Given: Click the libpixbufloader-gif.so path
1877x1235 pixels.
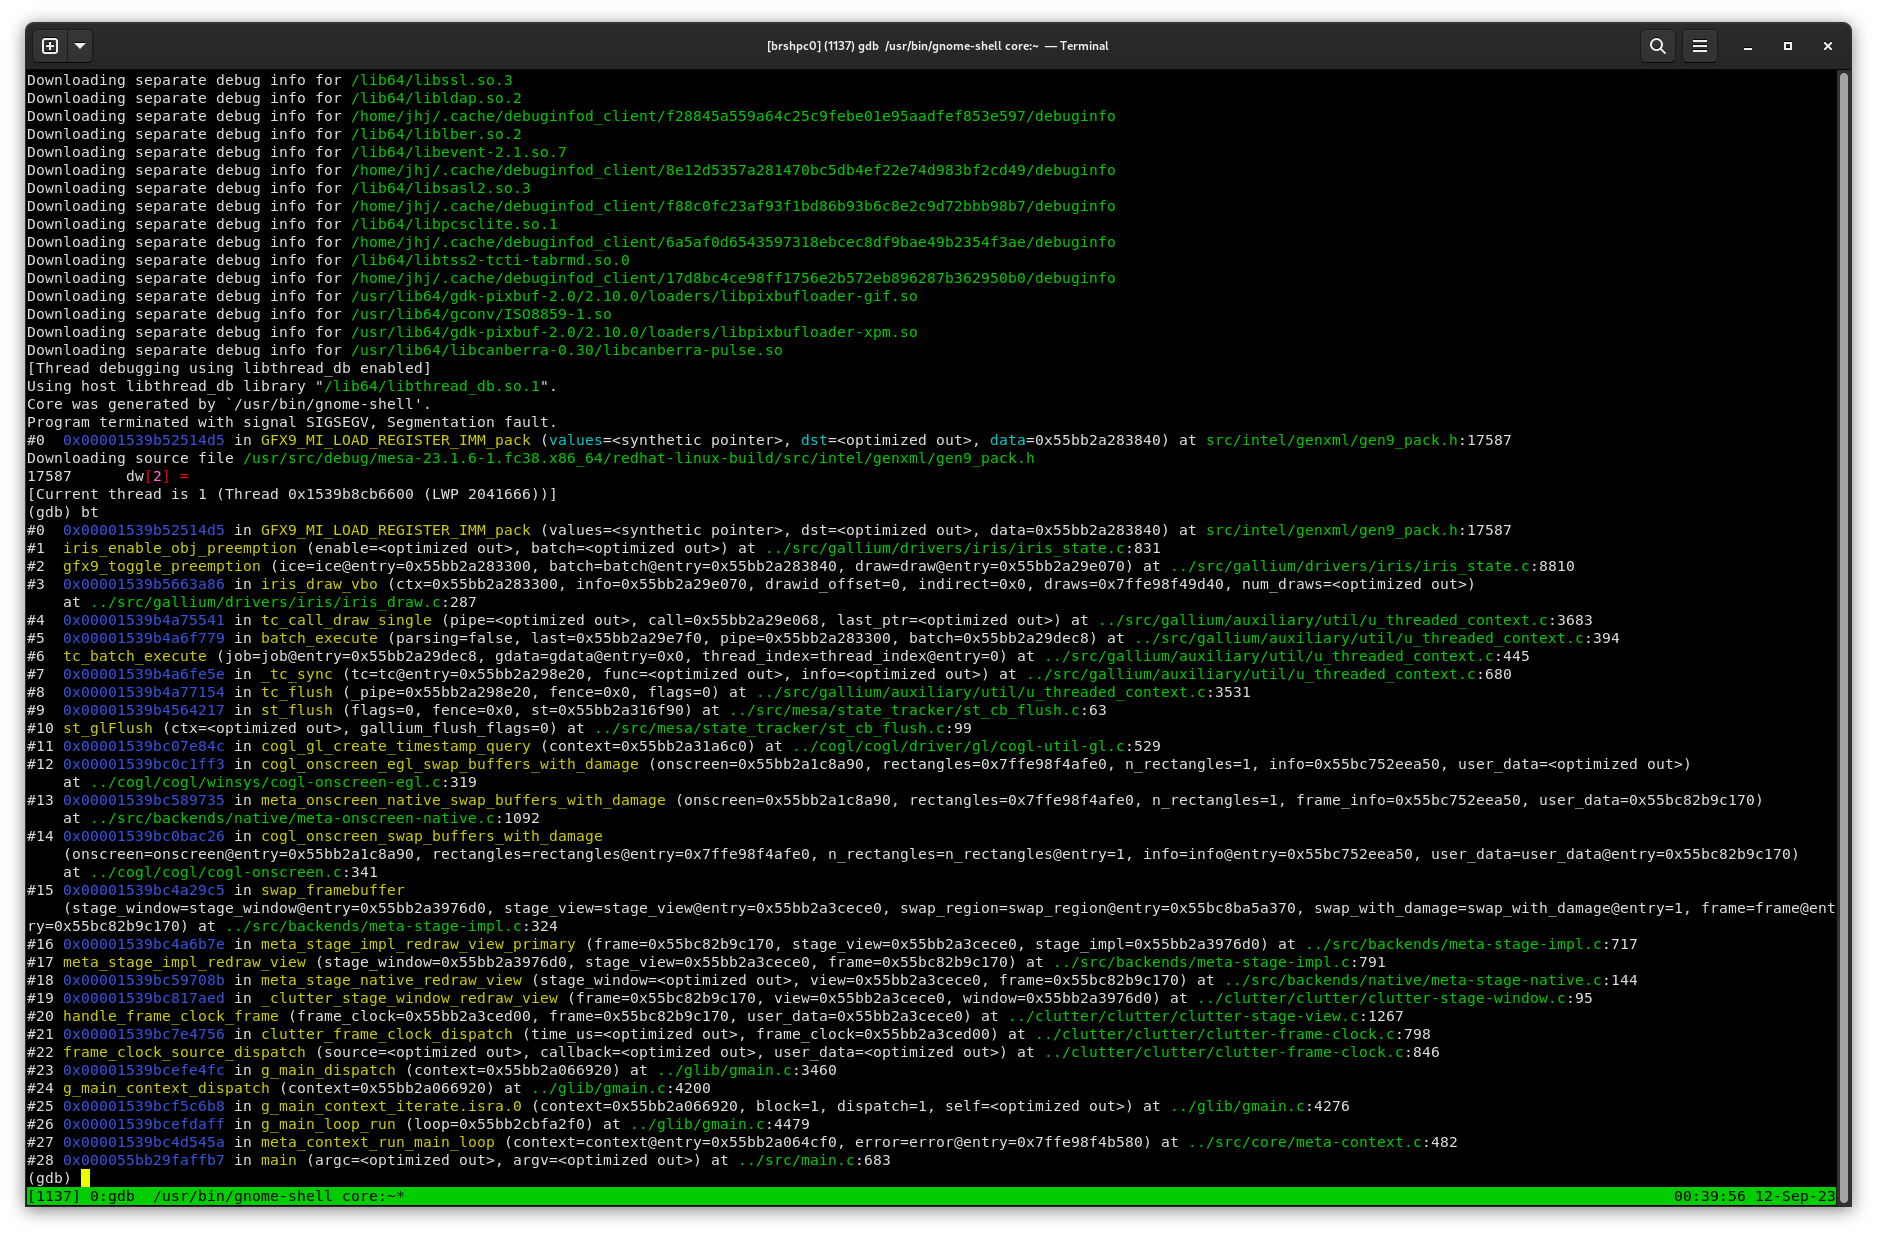Looking at the screenshot, I should 634,296.
